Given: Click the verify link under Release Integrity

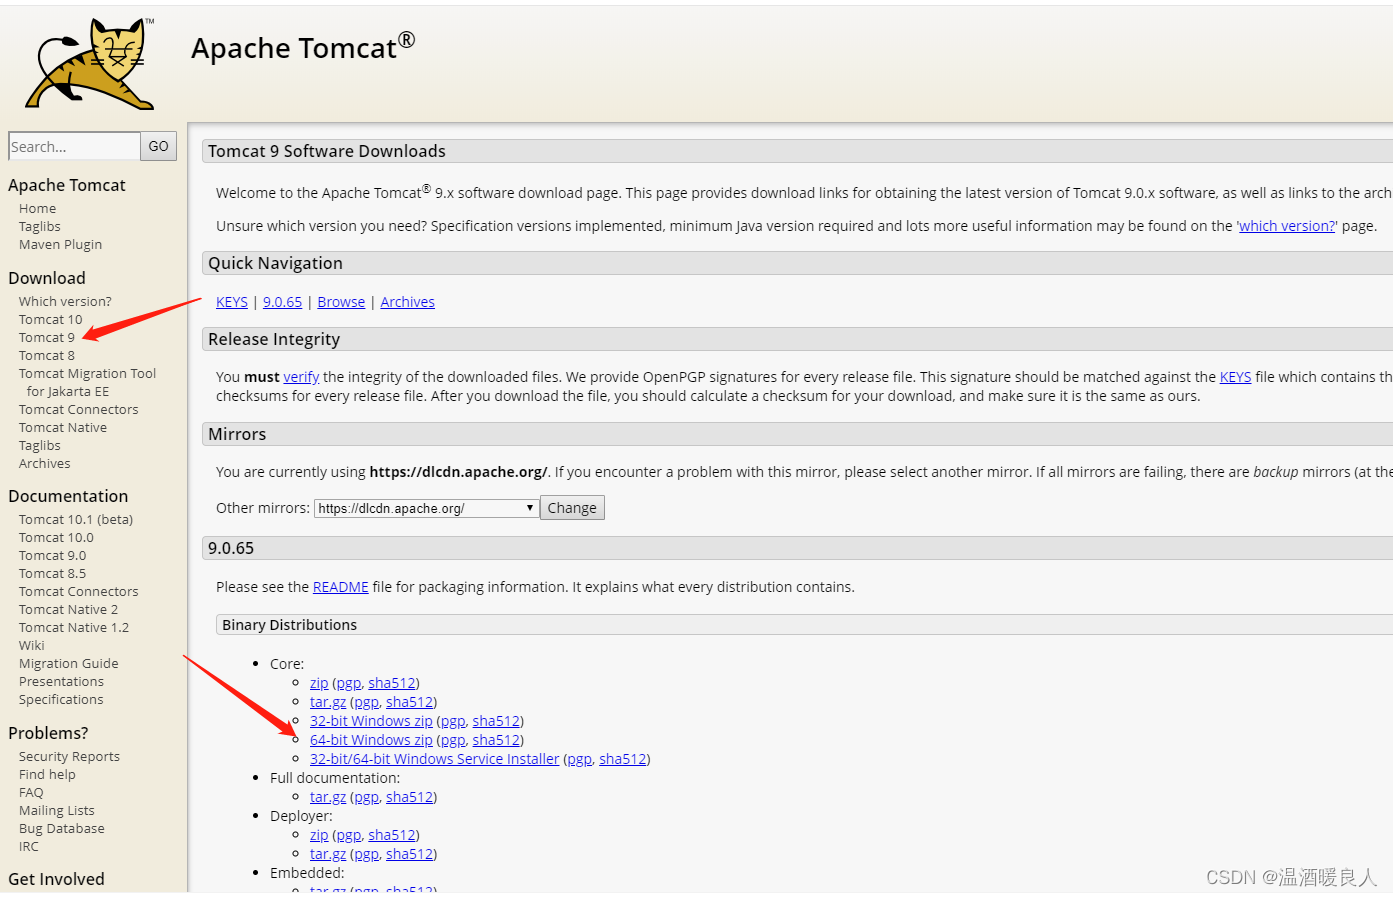Looking at the screenshot, I should tap(301, 377).
